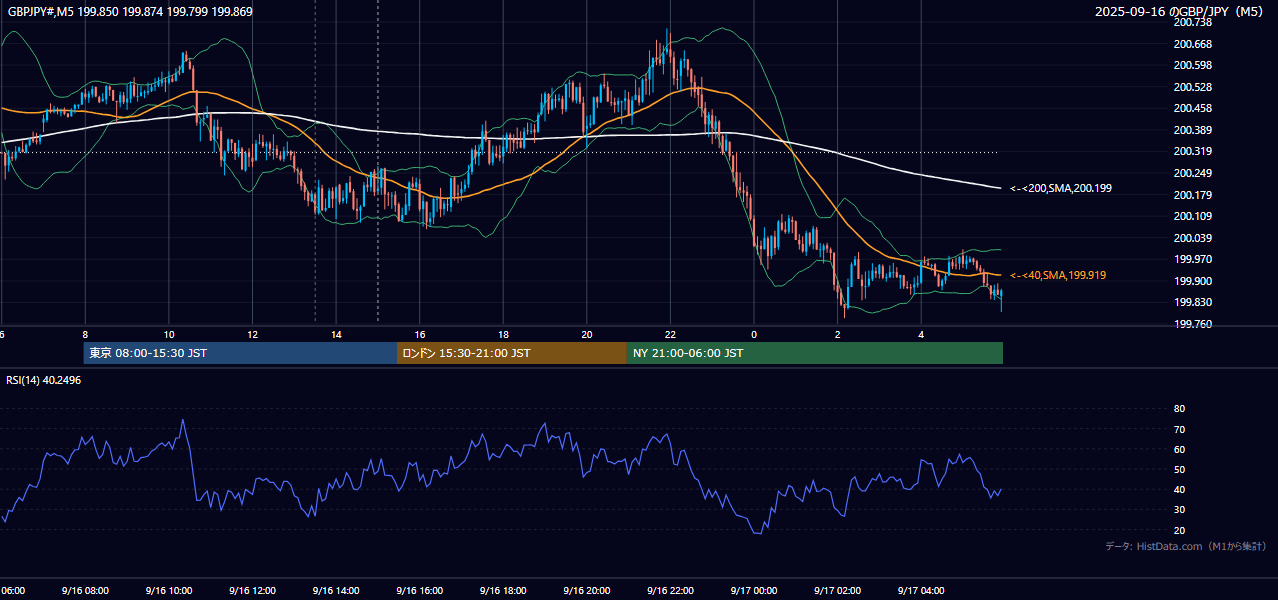Click hour label 10 under price chart

click(168, 334)
